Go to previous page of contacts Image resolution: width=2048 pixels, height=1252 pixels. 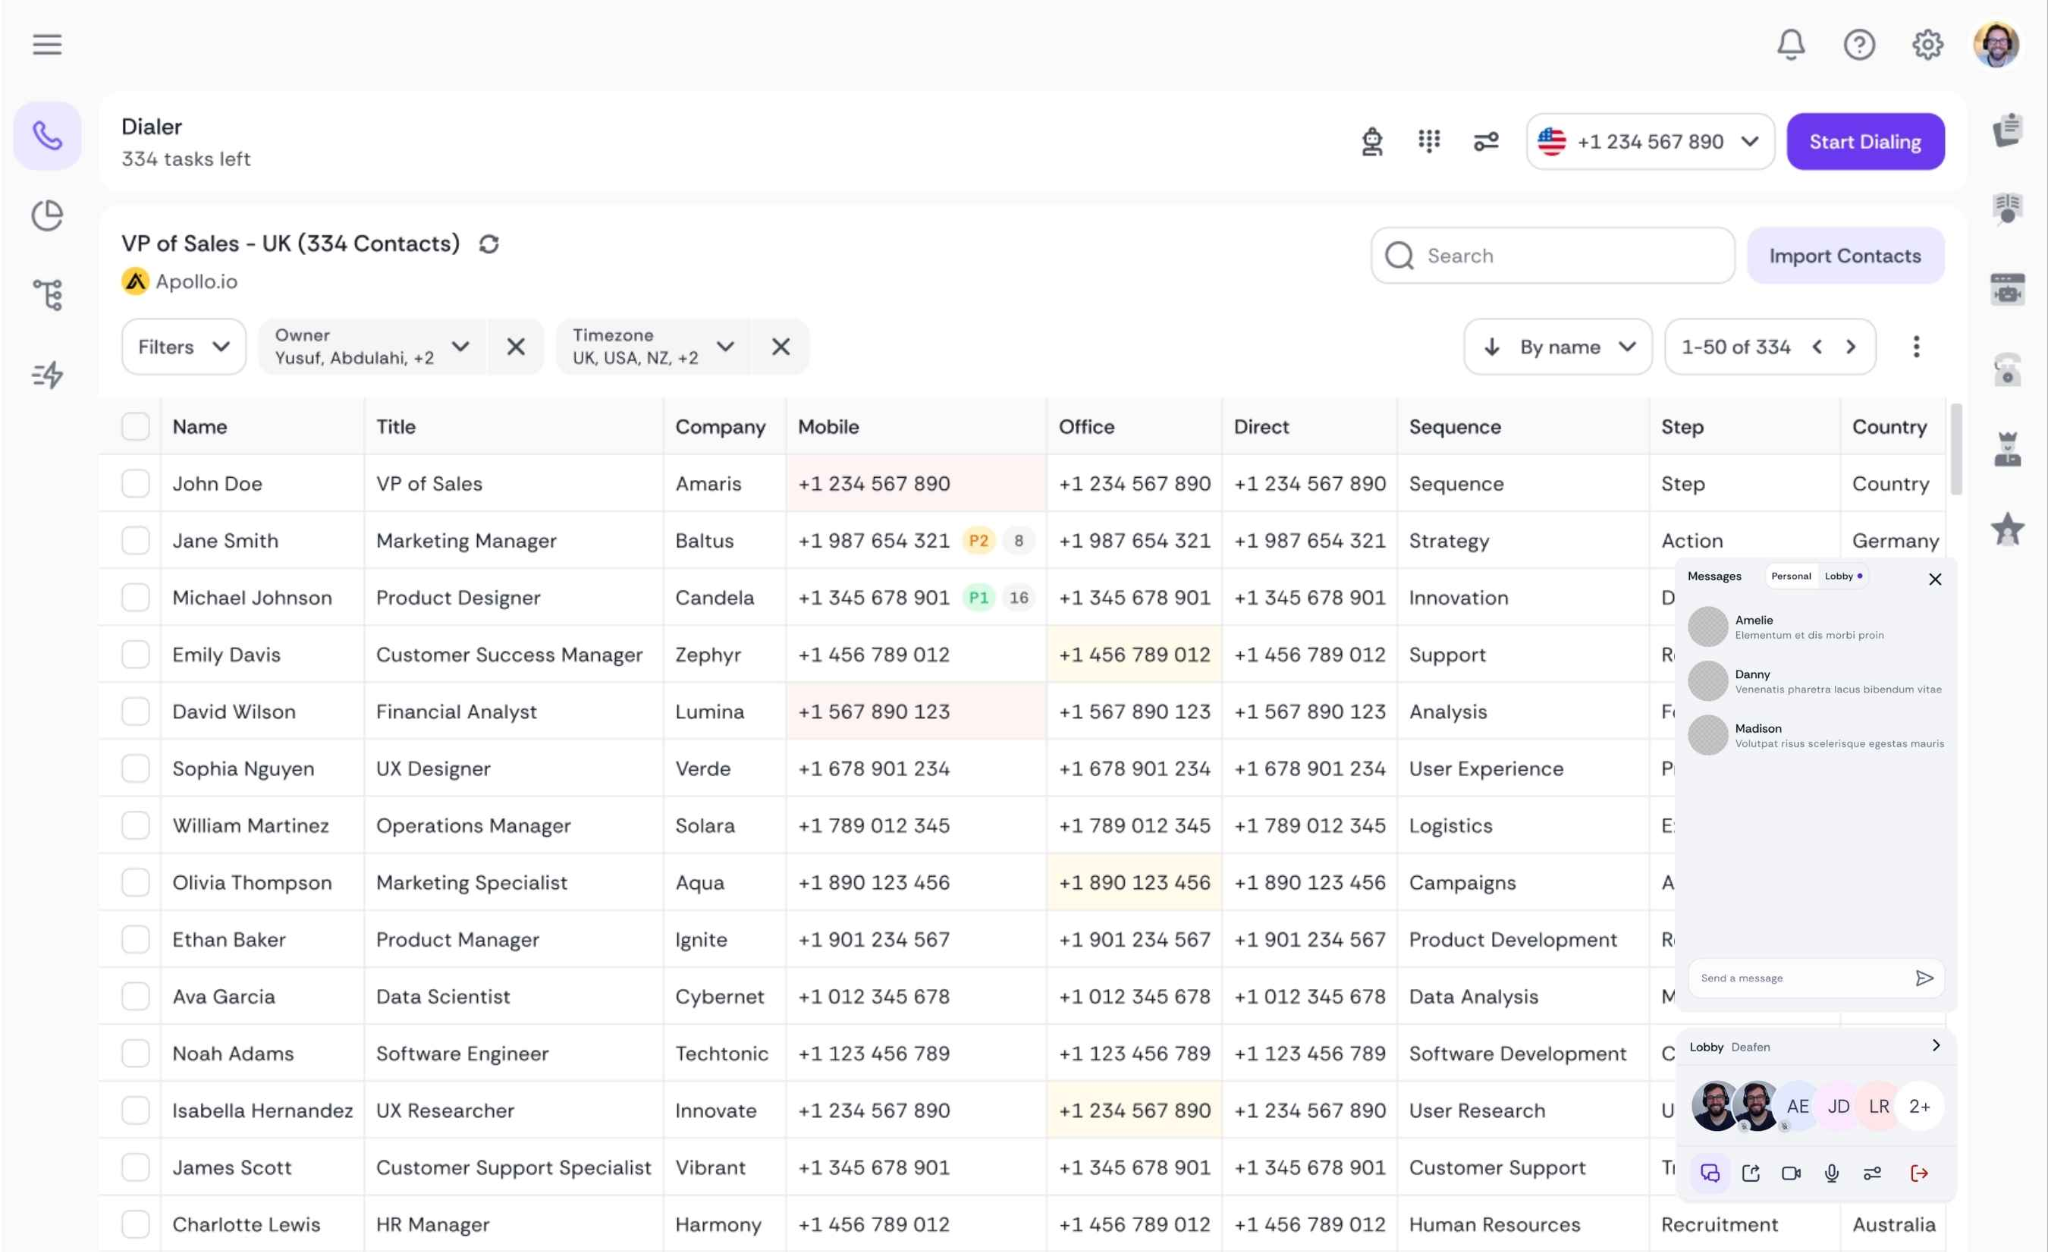pos(1817,347)
